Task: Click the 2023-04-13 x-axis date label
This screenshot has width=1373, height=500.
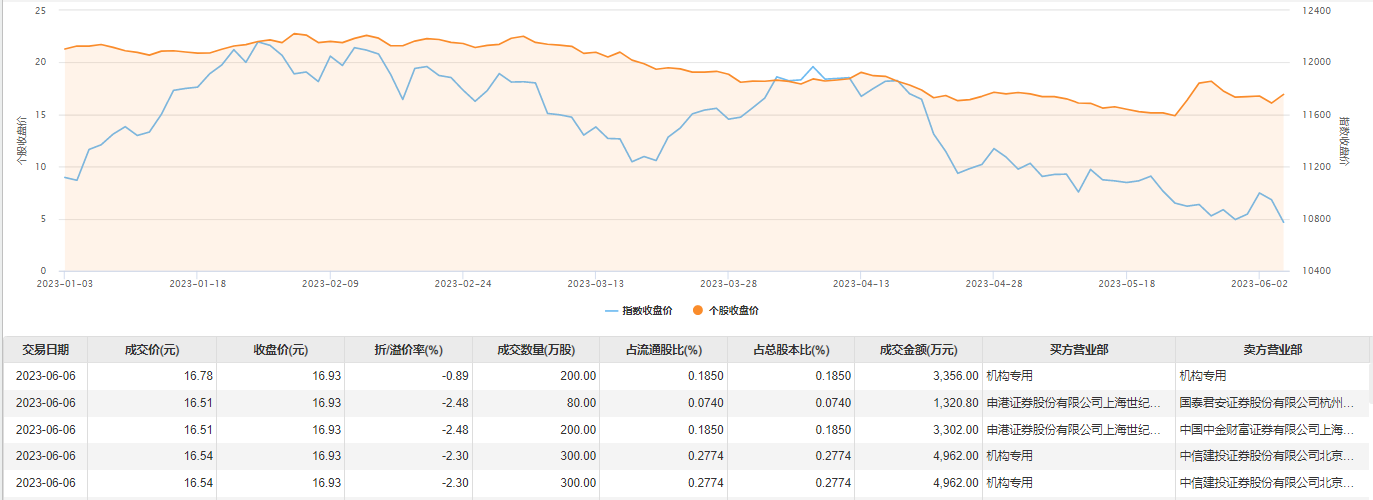Action: (861, 283)
